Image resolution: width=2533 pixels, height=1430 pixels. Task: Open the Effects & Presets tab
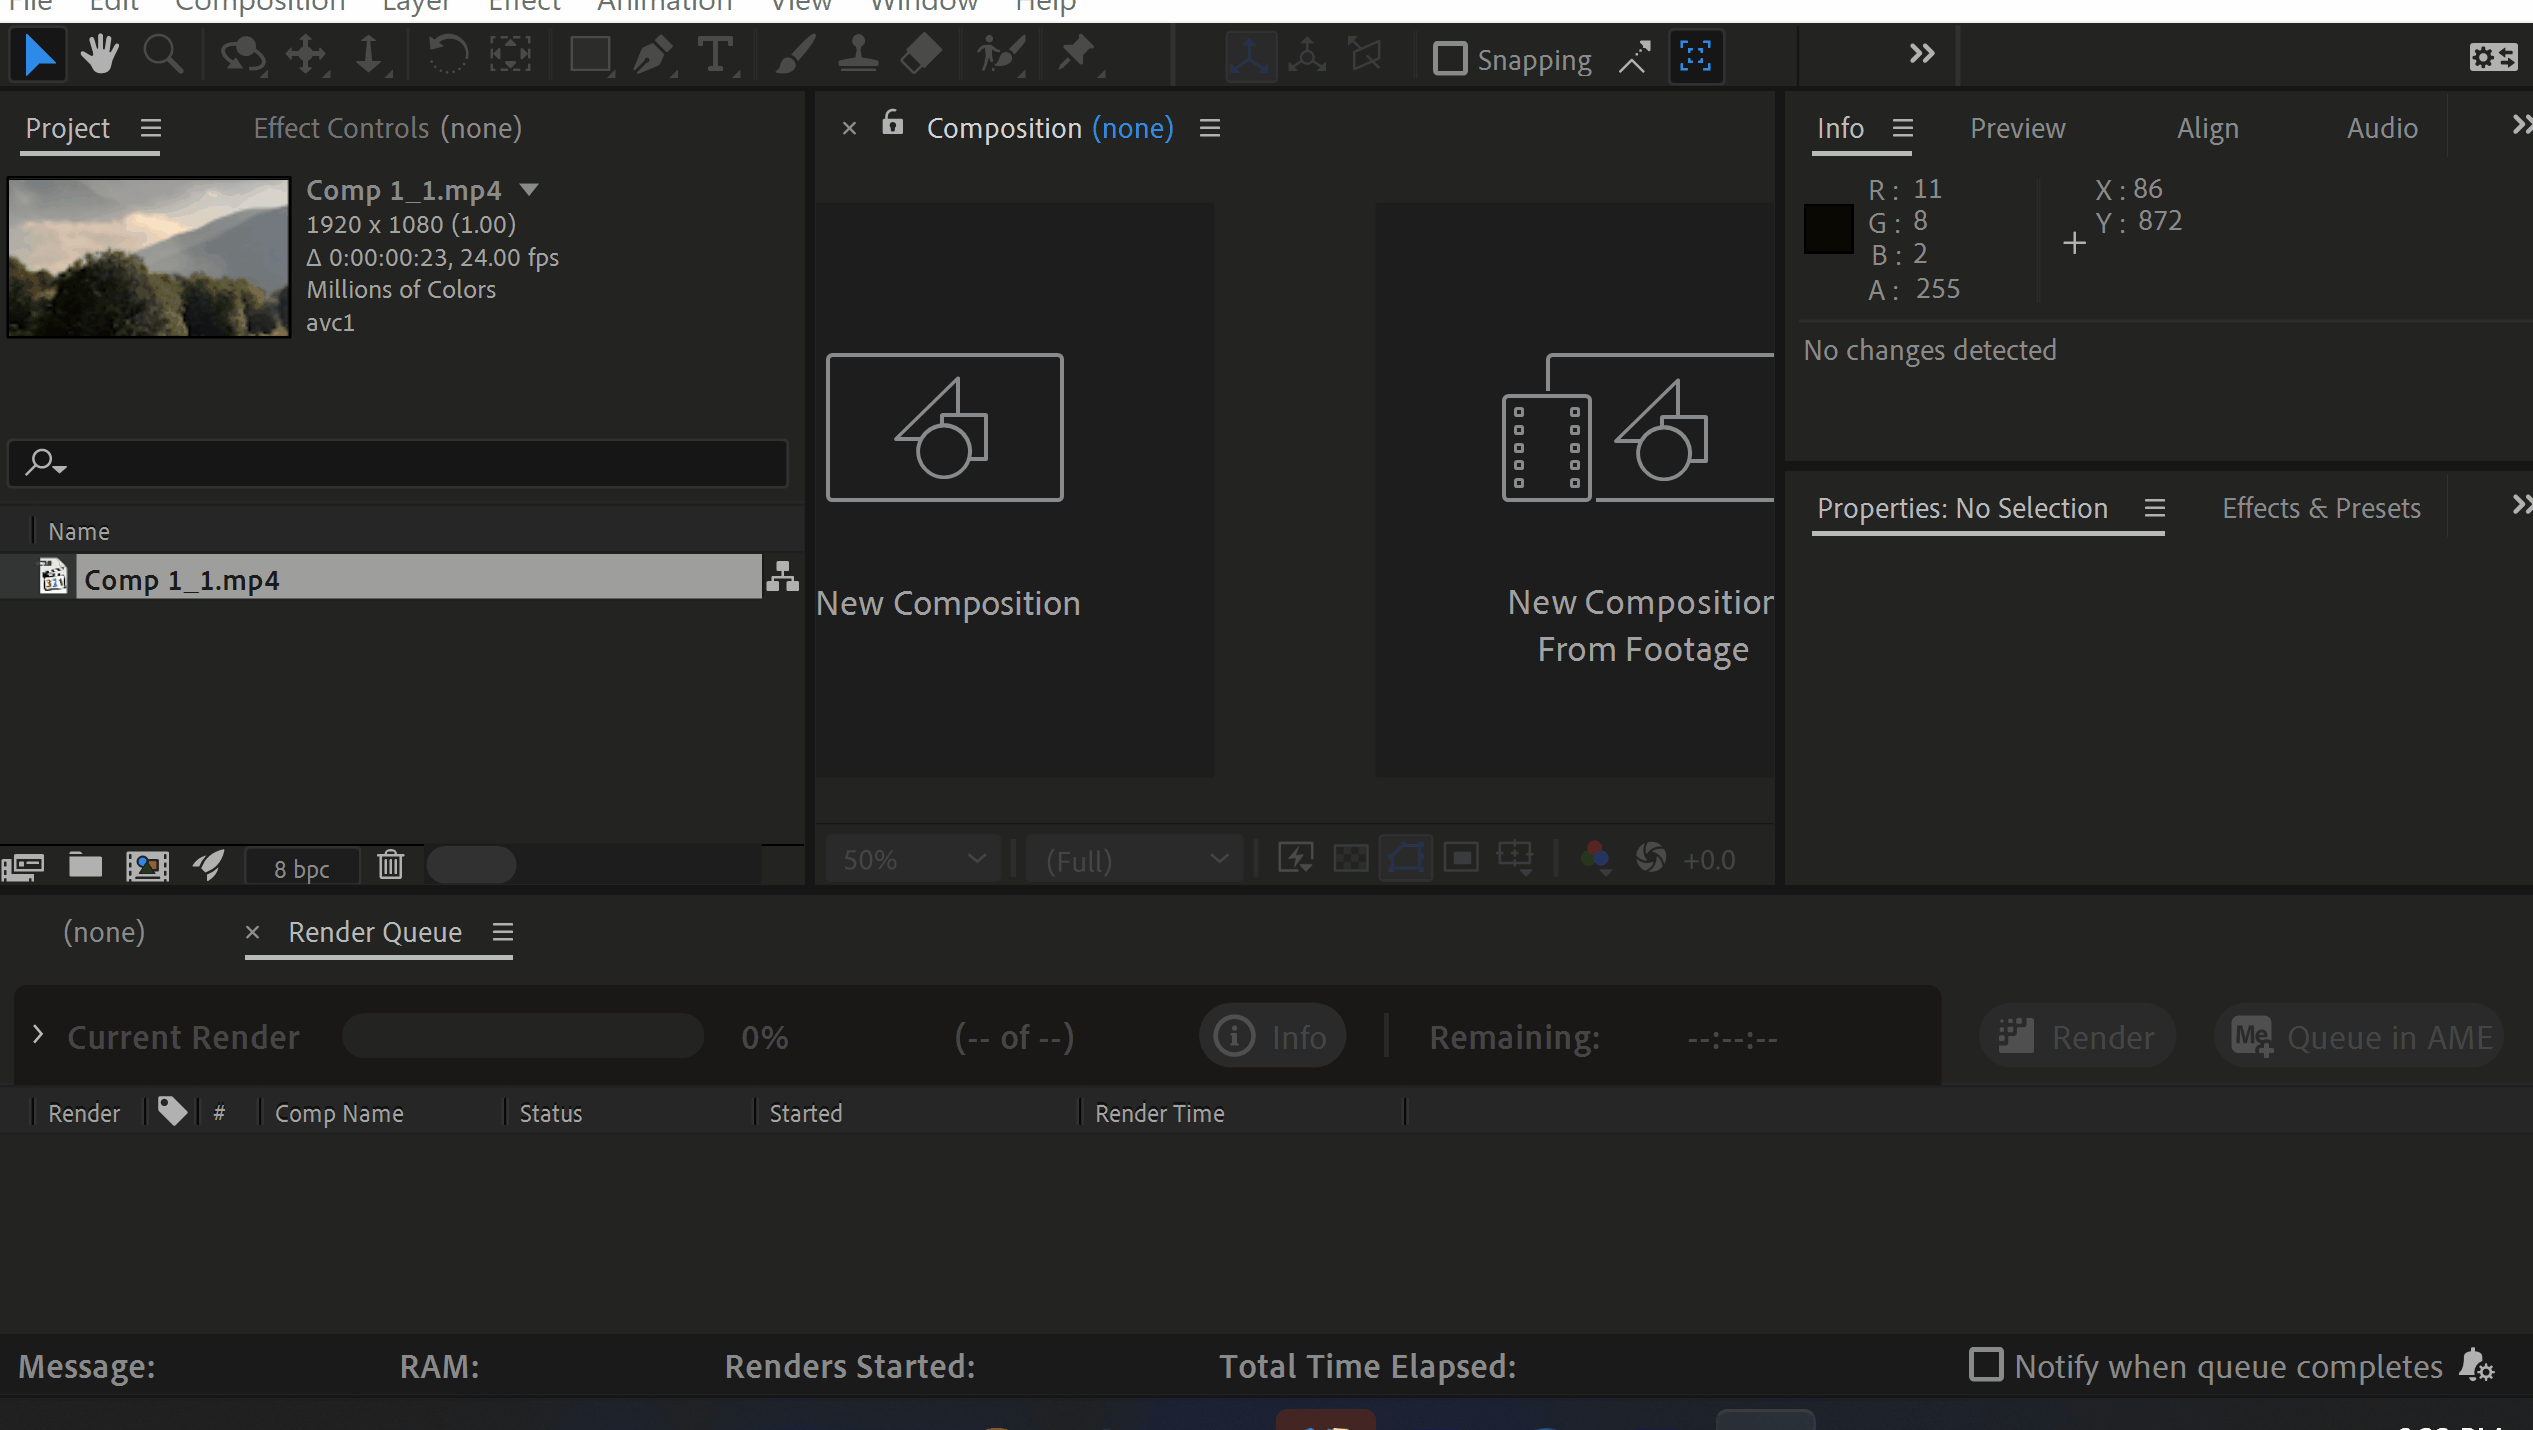pos(2320,508)
